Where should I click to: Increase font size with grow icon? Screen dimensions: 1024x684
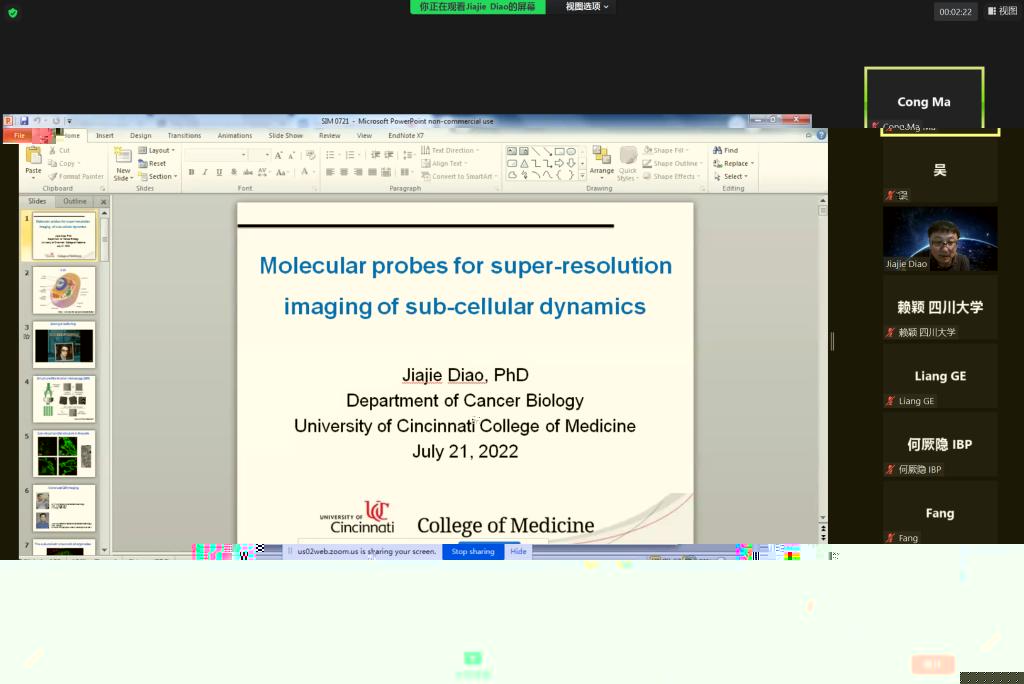(278, 155)
